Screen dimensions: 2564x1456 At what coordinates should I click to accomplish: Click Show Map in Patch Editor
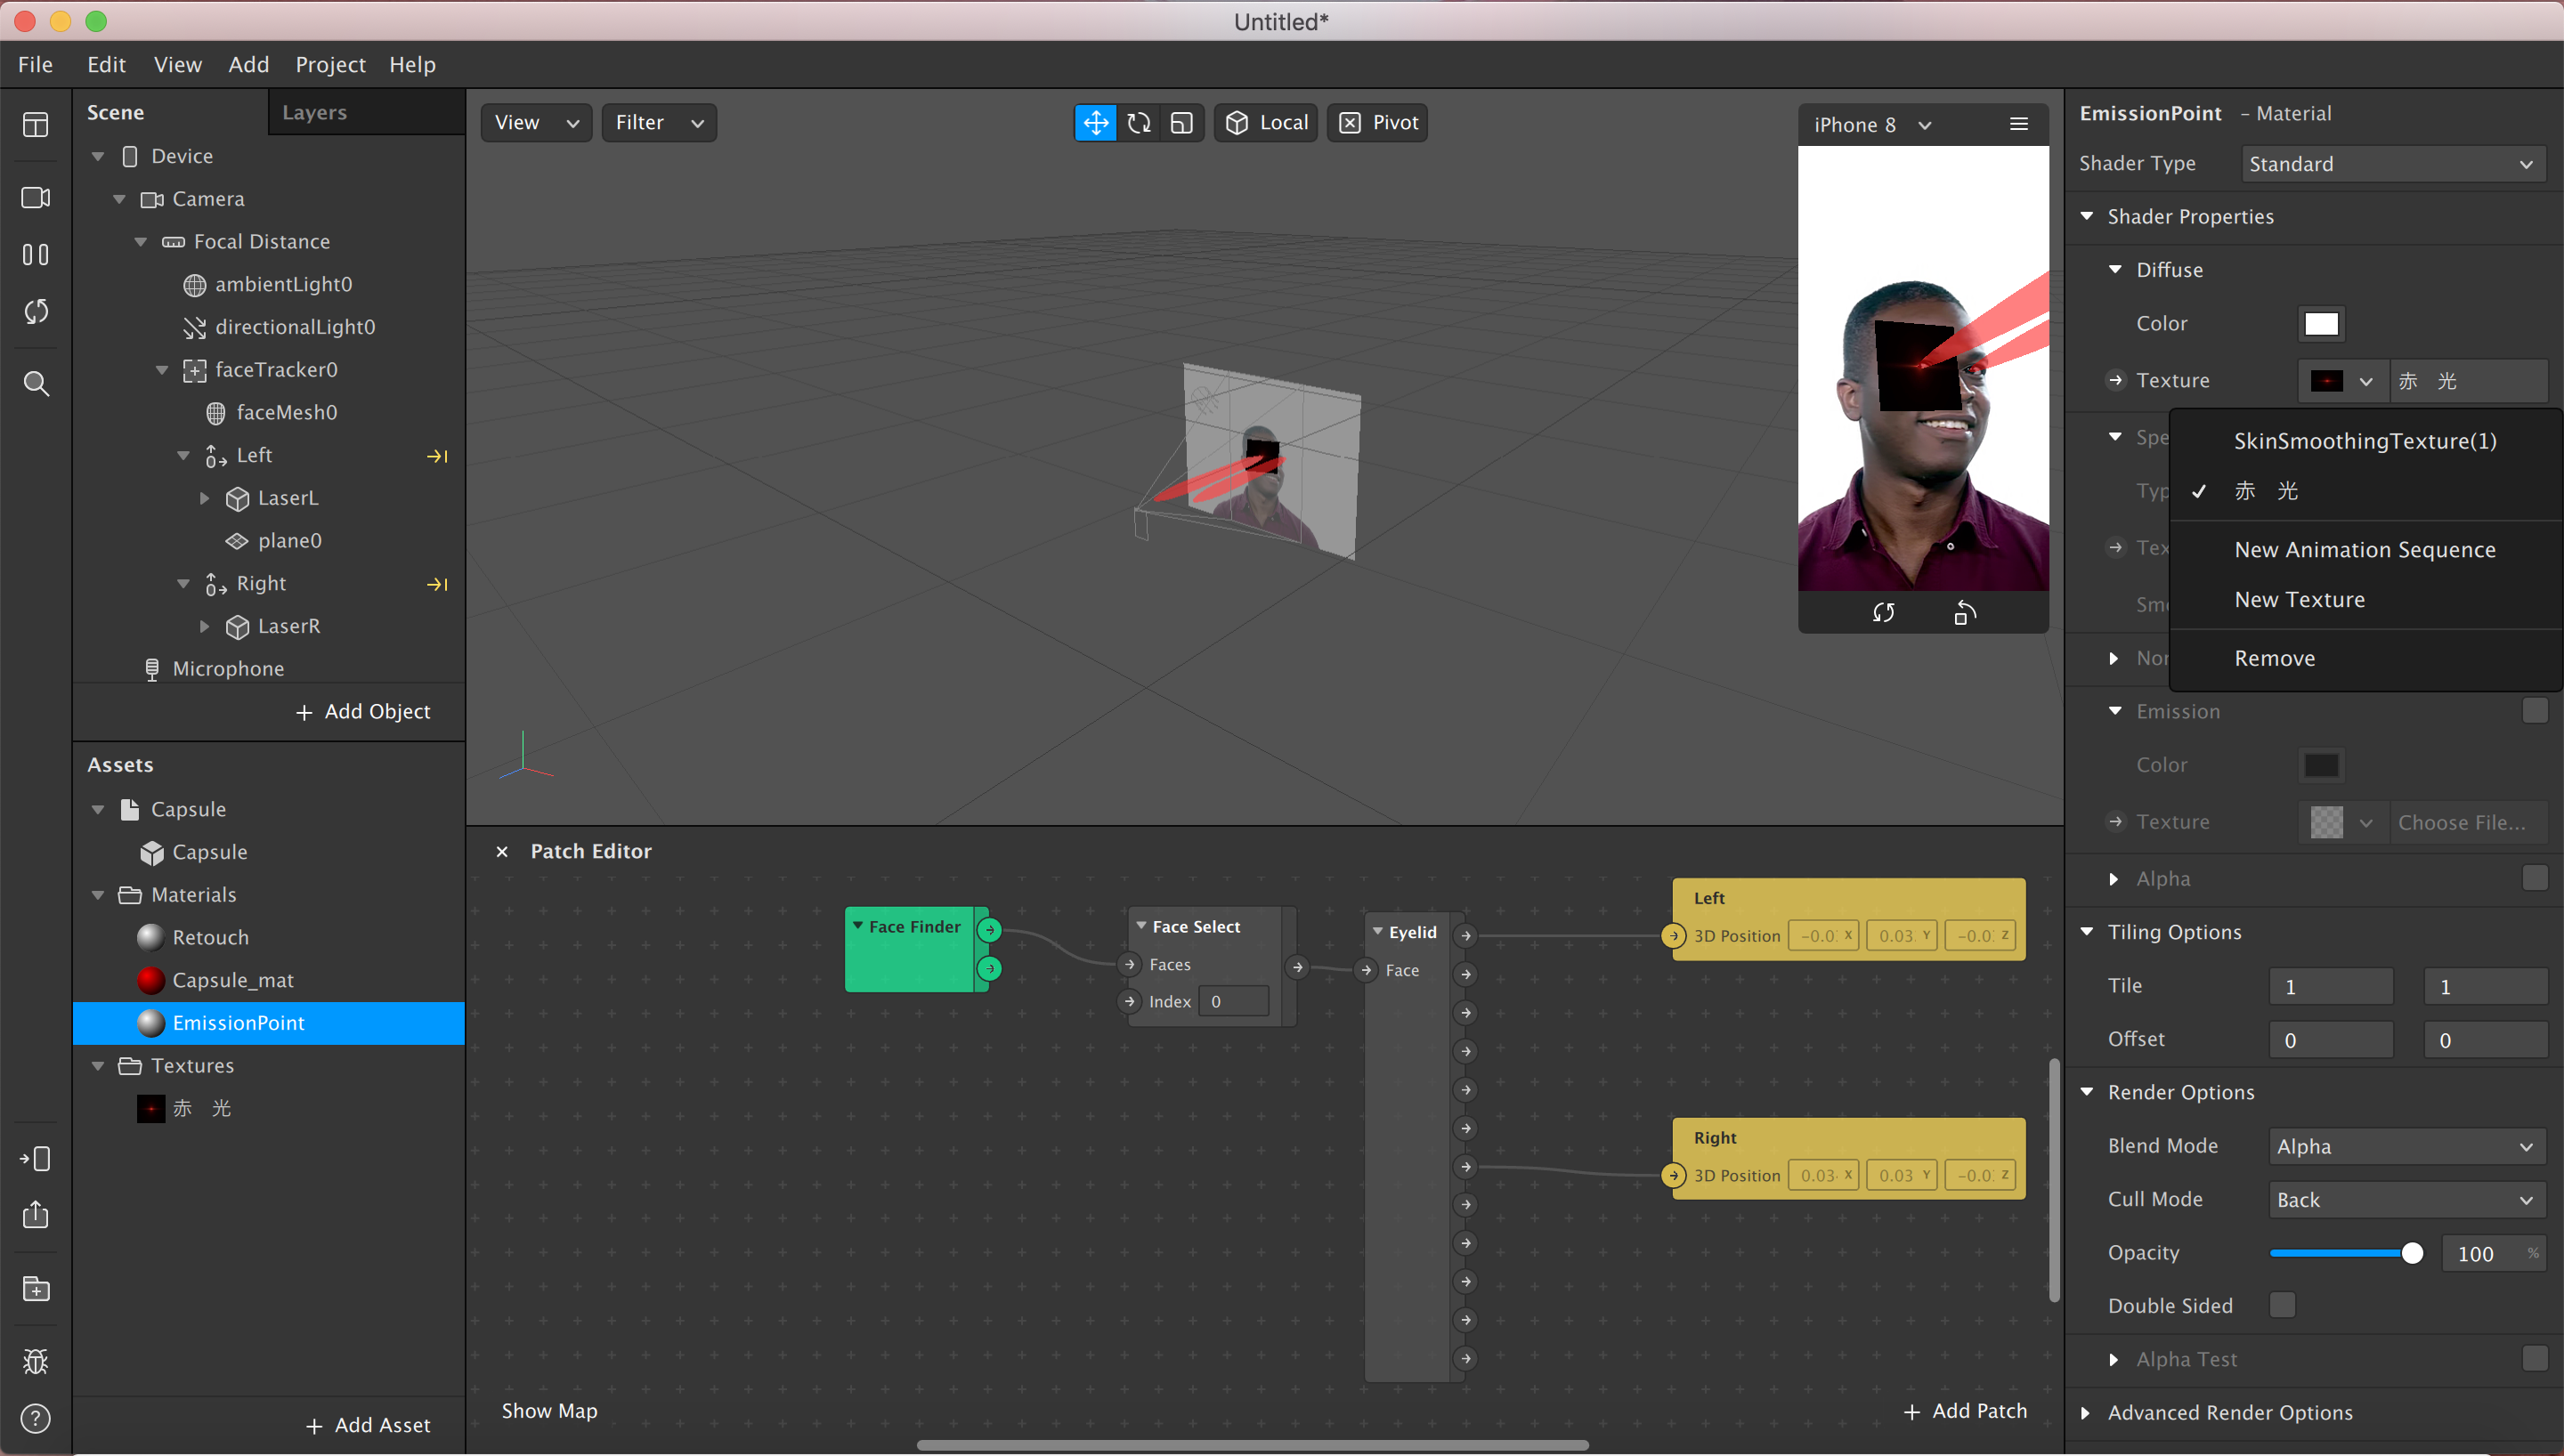coord(549,1412)
